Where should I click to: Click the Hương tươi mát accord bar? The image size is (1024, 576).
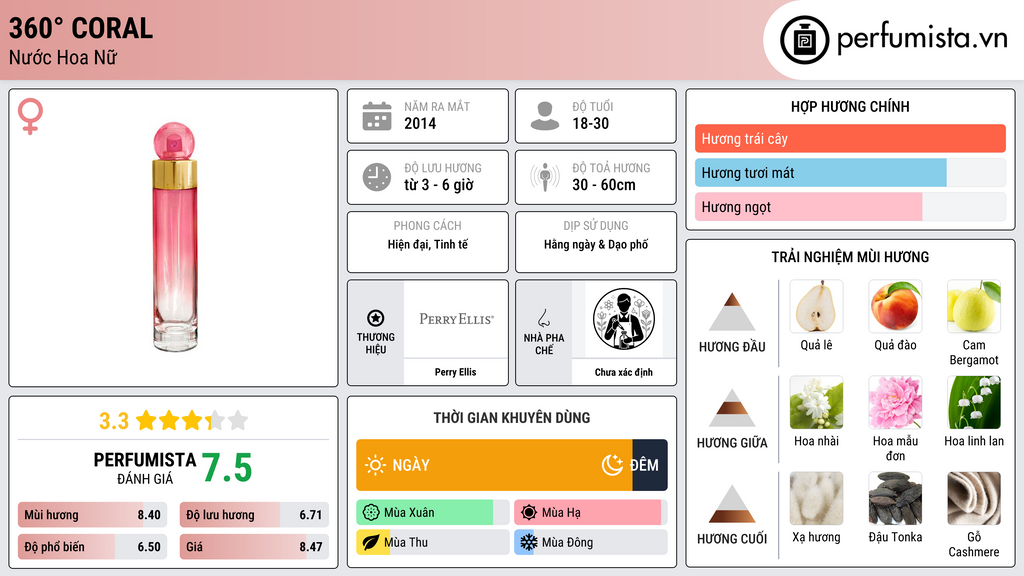tap(850, 172)
